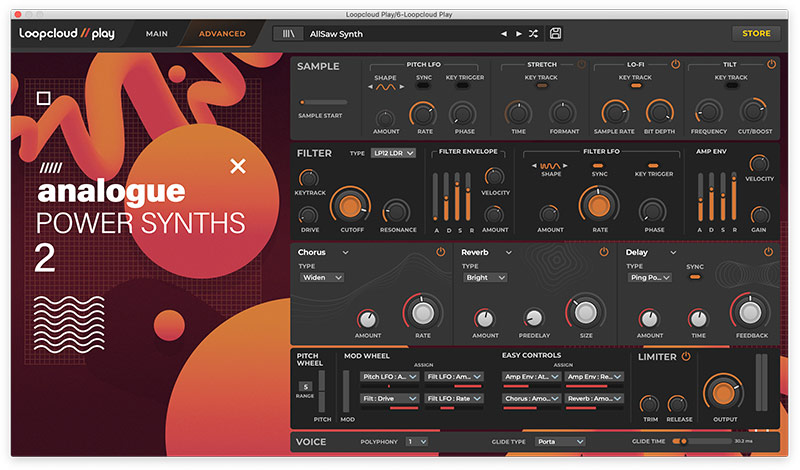Switch to the MAIN tab
The image size is (800, 470).
pos(157,34)
